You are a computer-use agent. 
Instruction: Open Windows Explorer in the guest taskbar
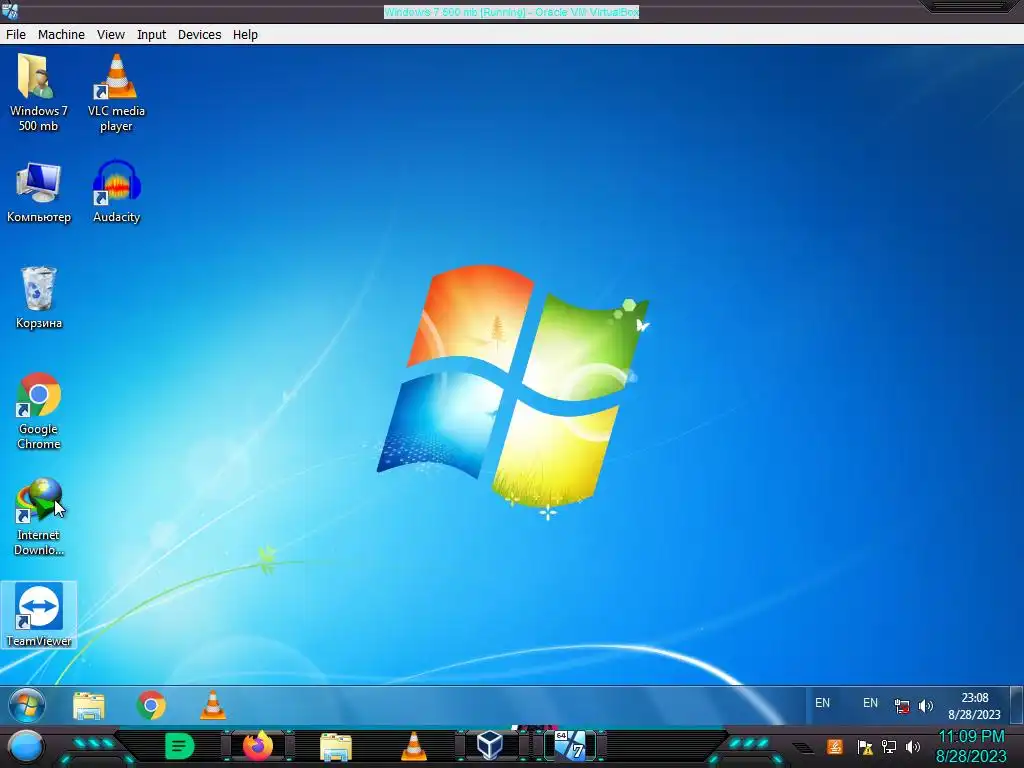[89, 705]
